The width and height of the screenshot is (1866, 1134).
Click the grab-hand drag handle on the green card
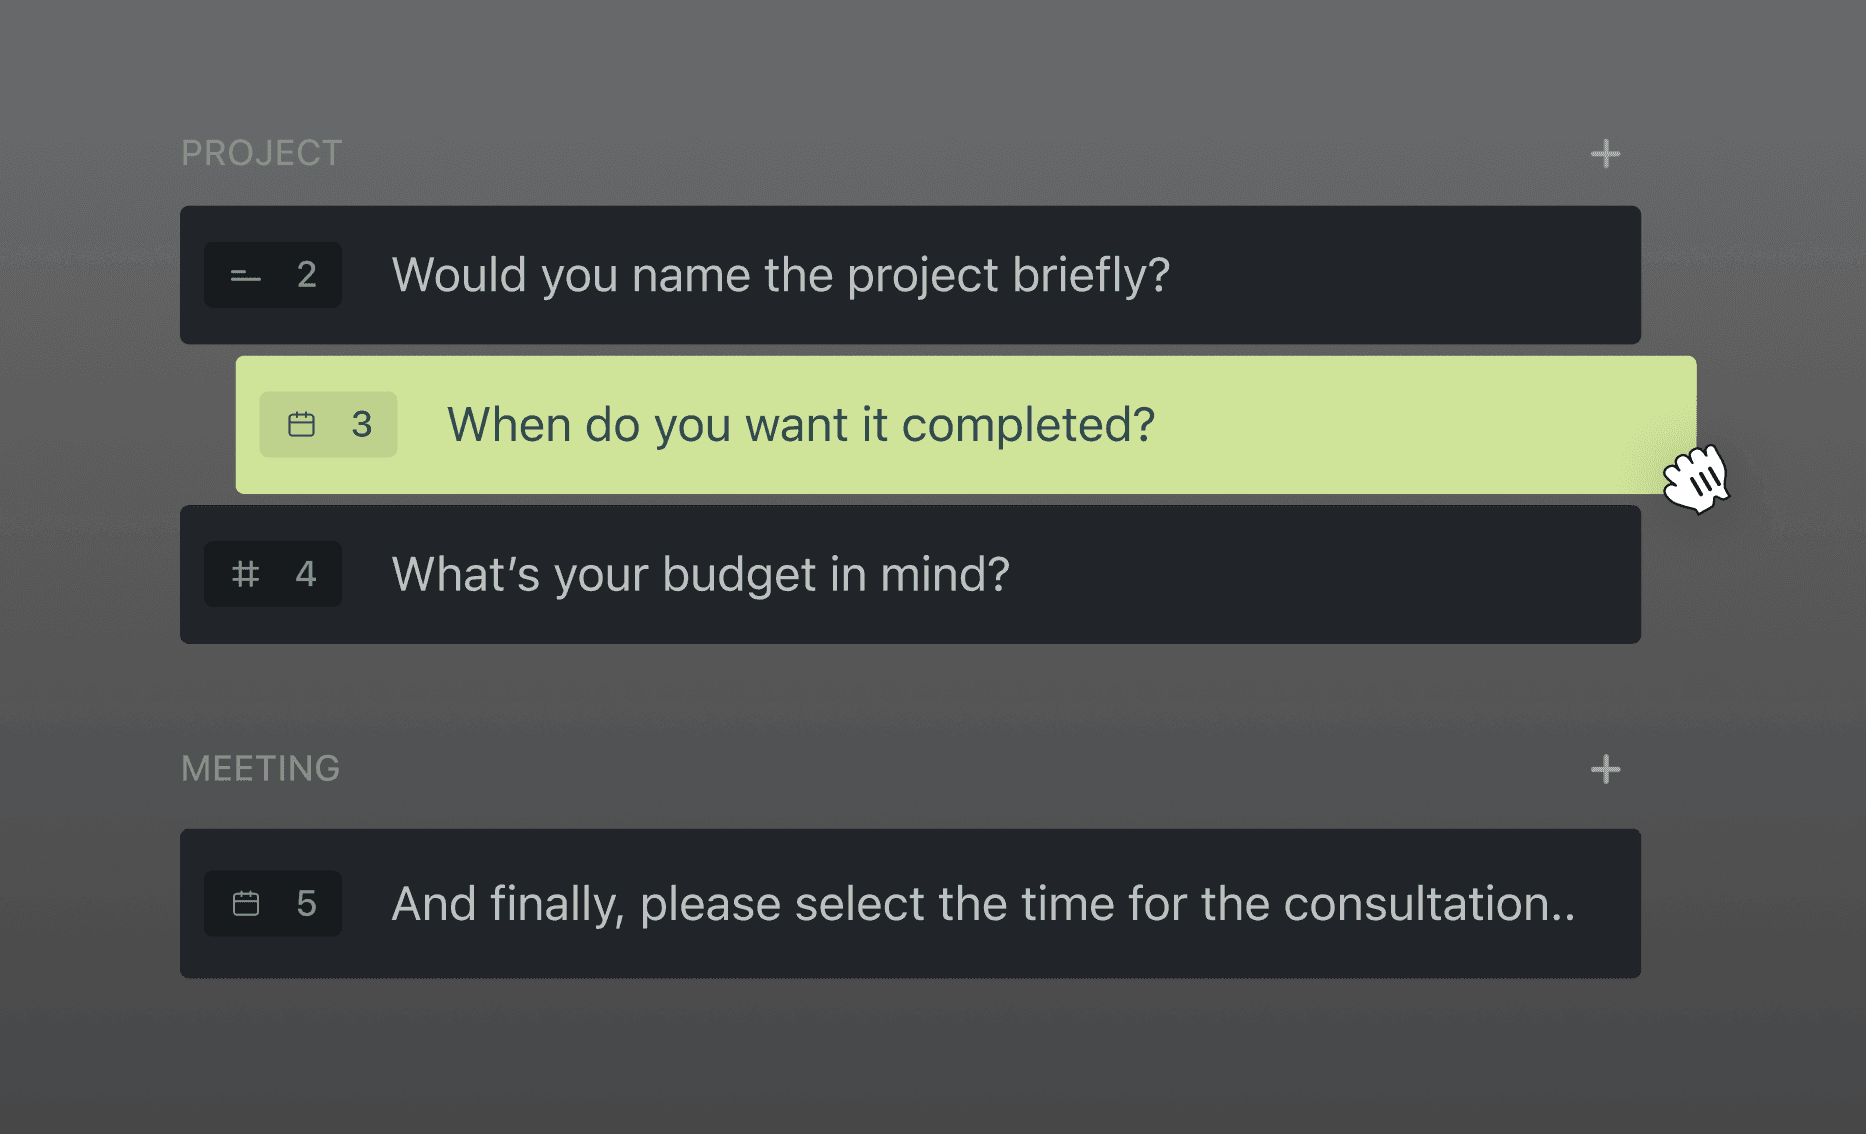coord(1696,478)
